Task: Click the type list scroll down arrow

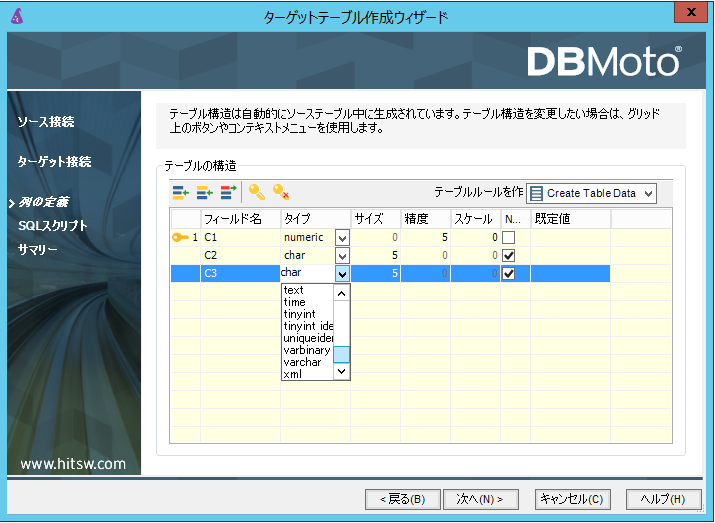Action: pyautogui.click(x=342, y=371)
